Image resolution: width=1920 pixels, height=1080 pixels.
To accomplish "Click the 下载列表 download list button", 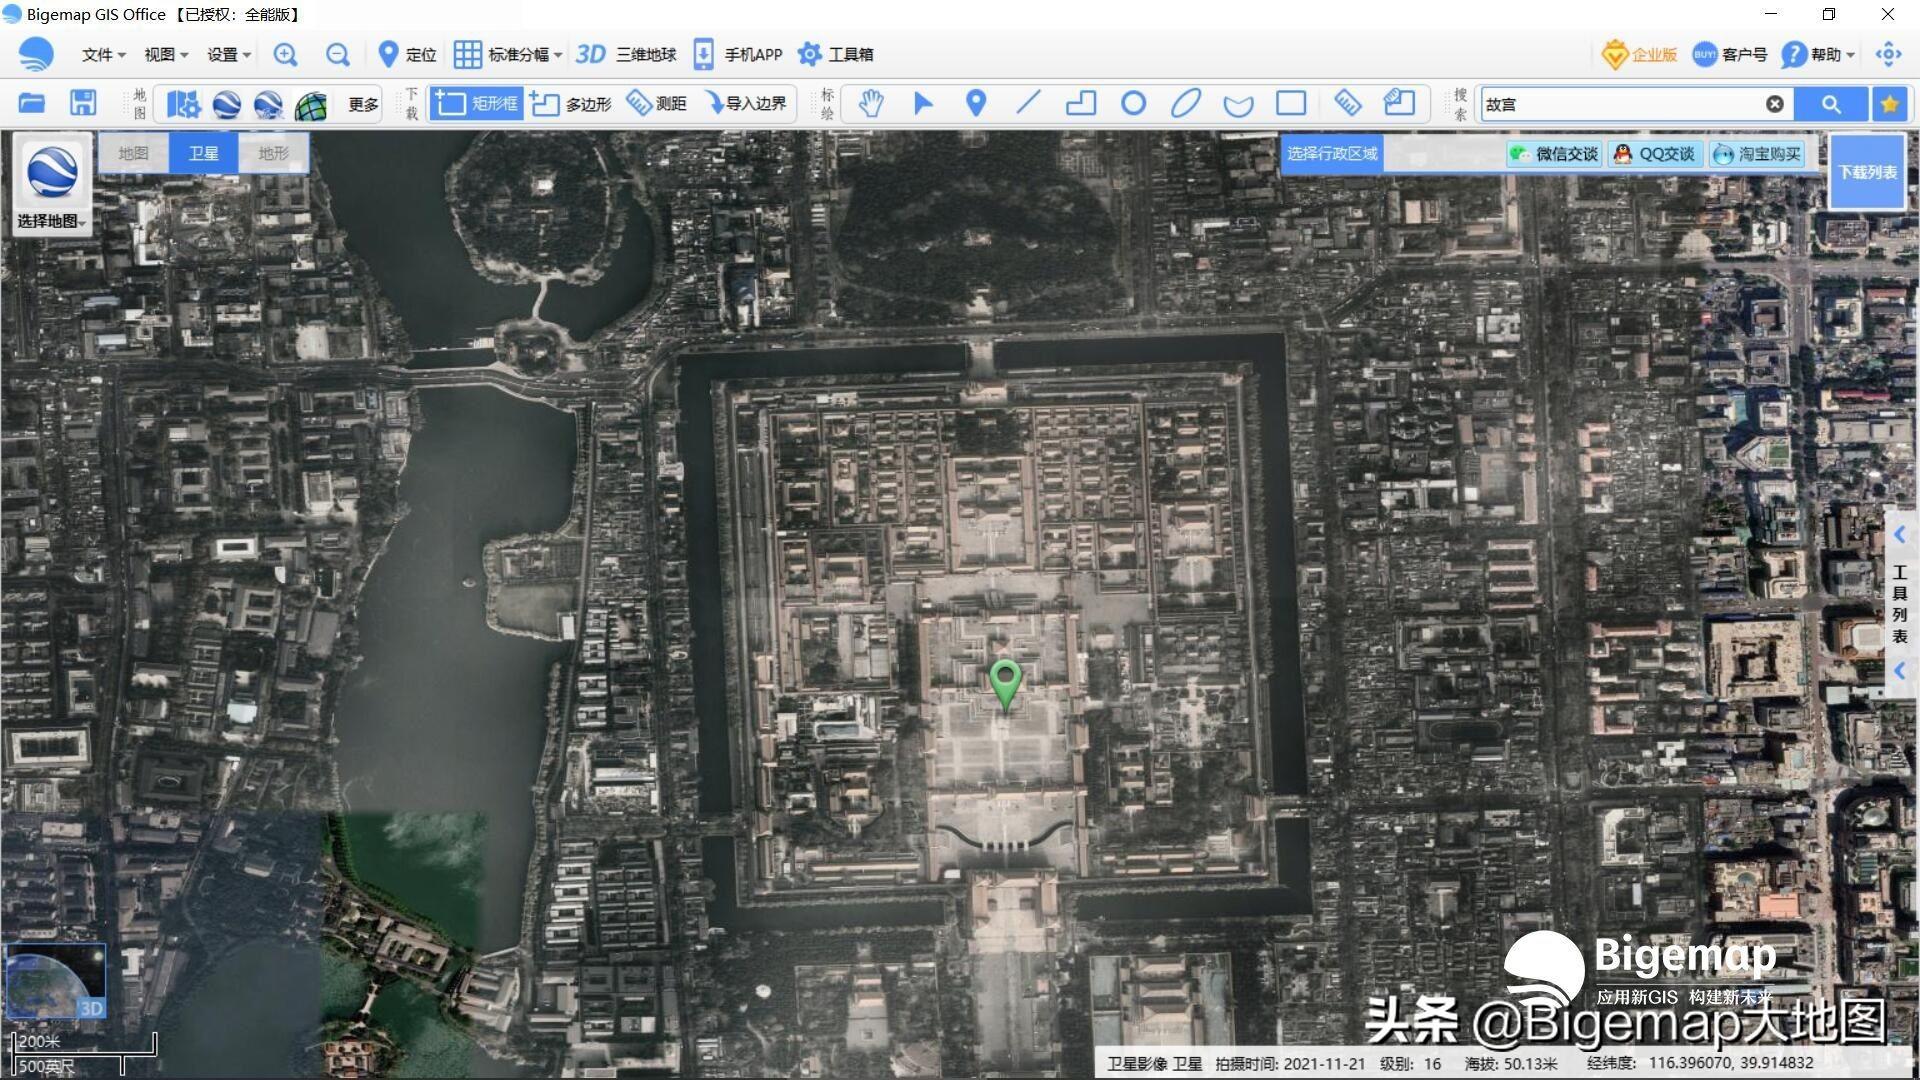I will [x=1867, y=172].
